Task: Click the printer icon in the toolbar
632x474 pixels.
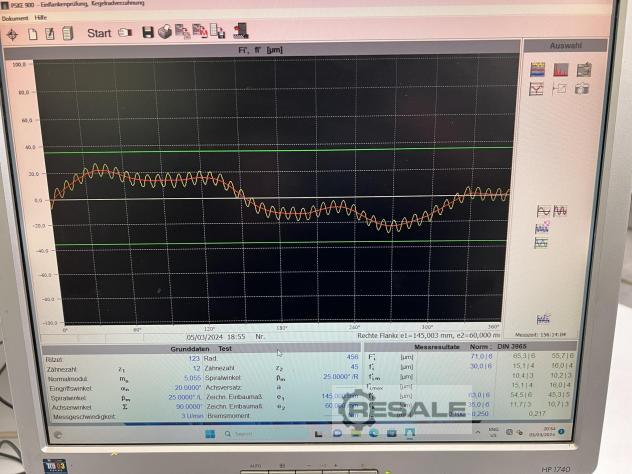Action: tap(166, 32)
